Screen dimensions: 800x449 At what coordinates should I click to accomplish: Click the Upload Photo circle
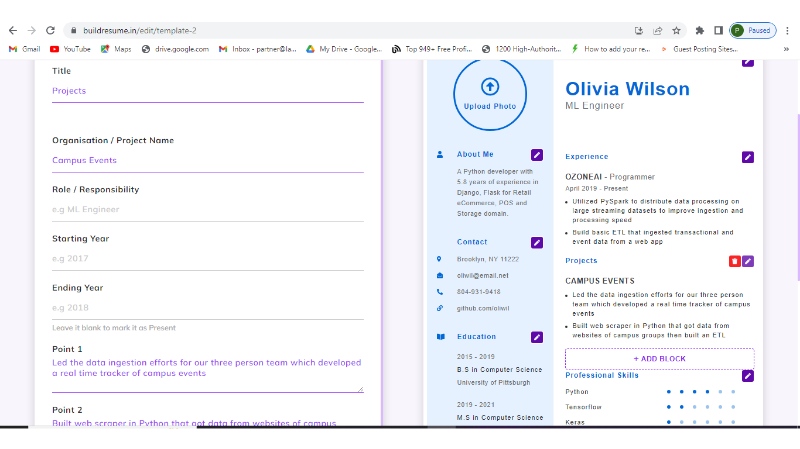point(490,93)
